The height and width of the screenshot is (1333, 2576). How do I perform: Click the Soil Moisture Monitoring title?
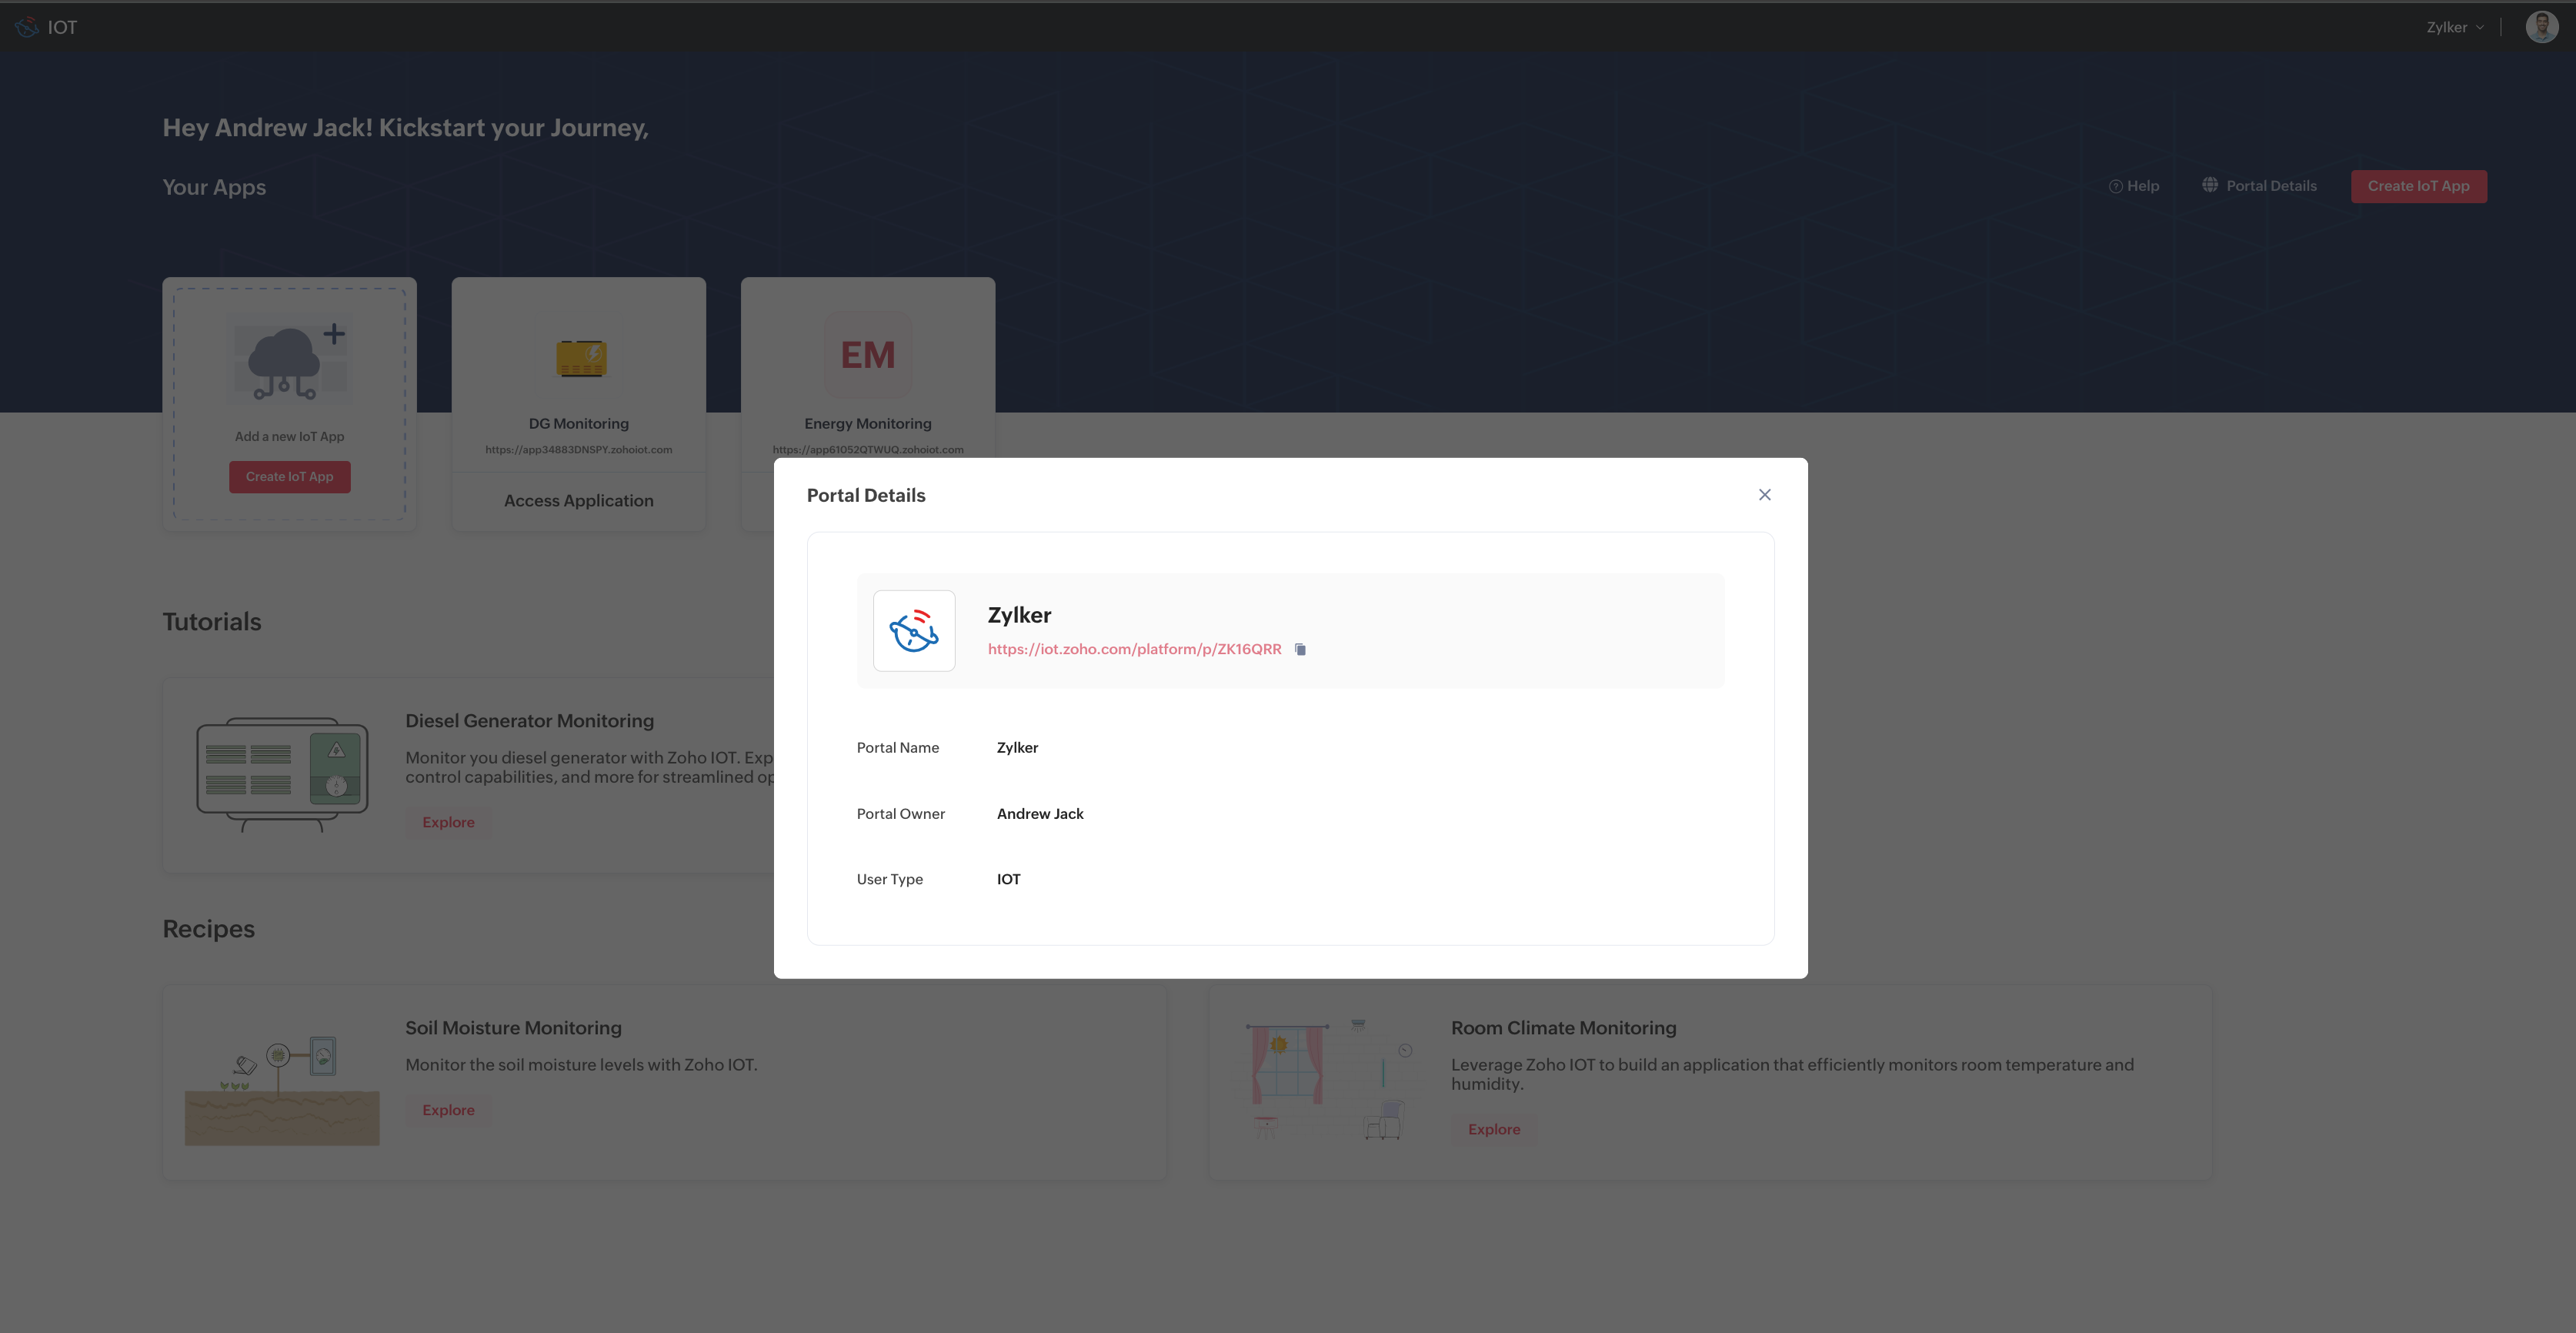tap(513, 1028)
